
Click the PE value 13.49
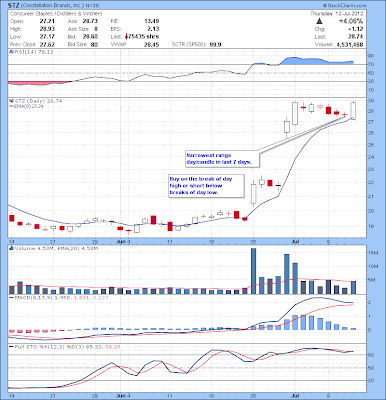(x=152, y=21)
